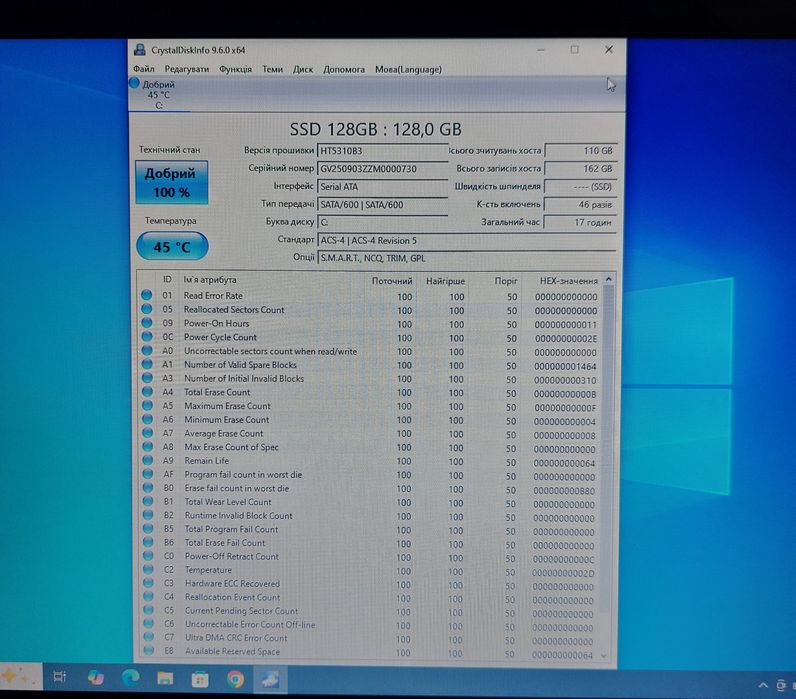
Task: Show hidden system tray icons chevron
Action: [x=762, y=686]
